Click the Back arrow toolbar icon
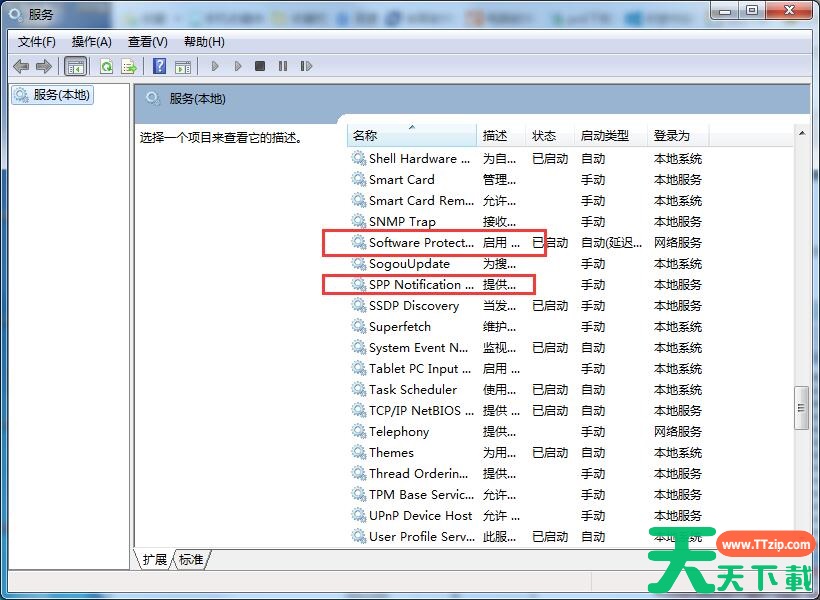The image size is (820, 600). 21,66
